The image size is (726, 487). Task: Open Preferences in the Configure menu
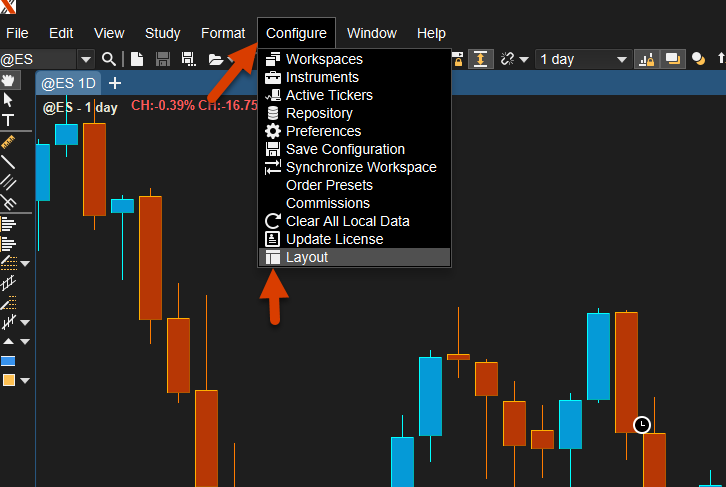click(x=323, y=131)
